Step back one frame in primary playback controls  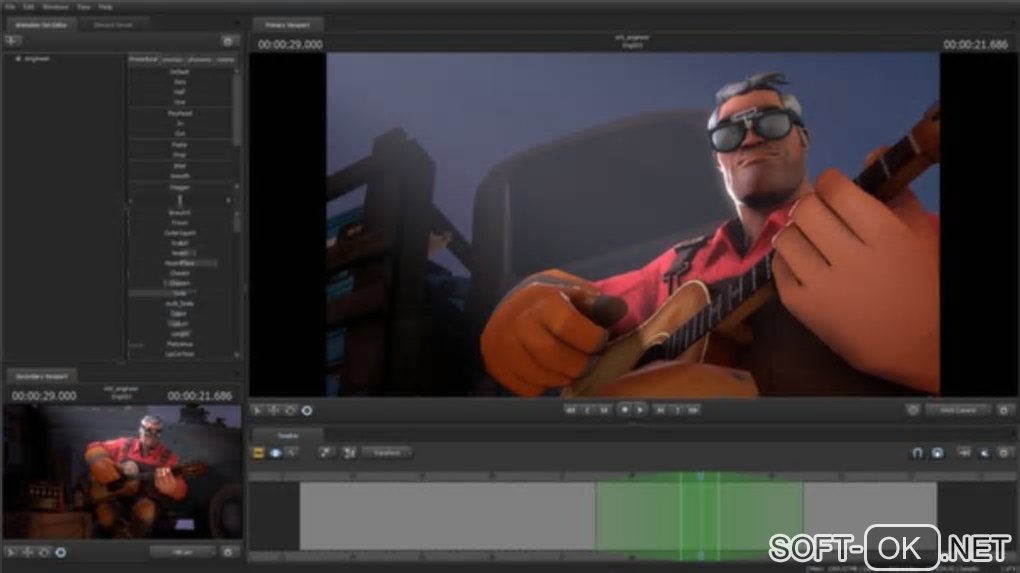click(587, 410)
